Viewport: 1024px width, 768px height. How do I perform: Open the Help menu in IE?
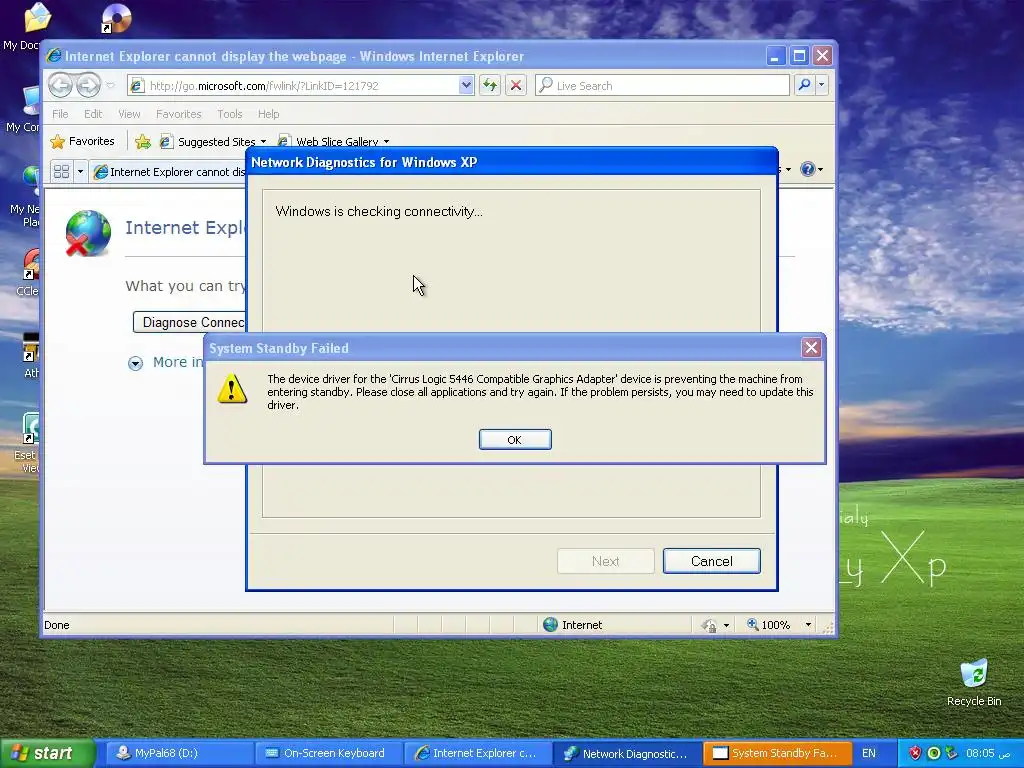[268, 114]
